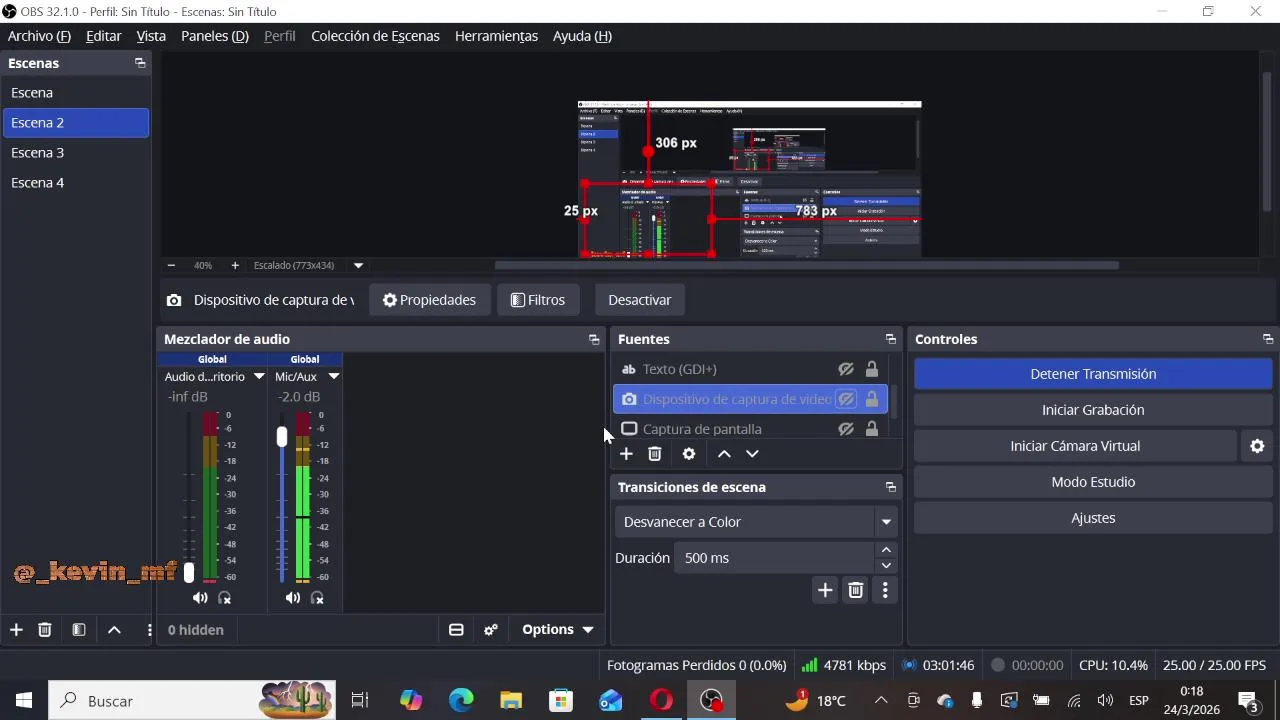The width and height of the screenshot is (1280, 720).
Task: Toggle Mic/Aux monitoring headphone icon
Action: click(x=317, y=598)
